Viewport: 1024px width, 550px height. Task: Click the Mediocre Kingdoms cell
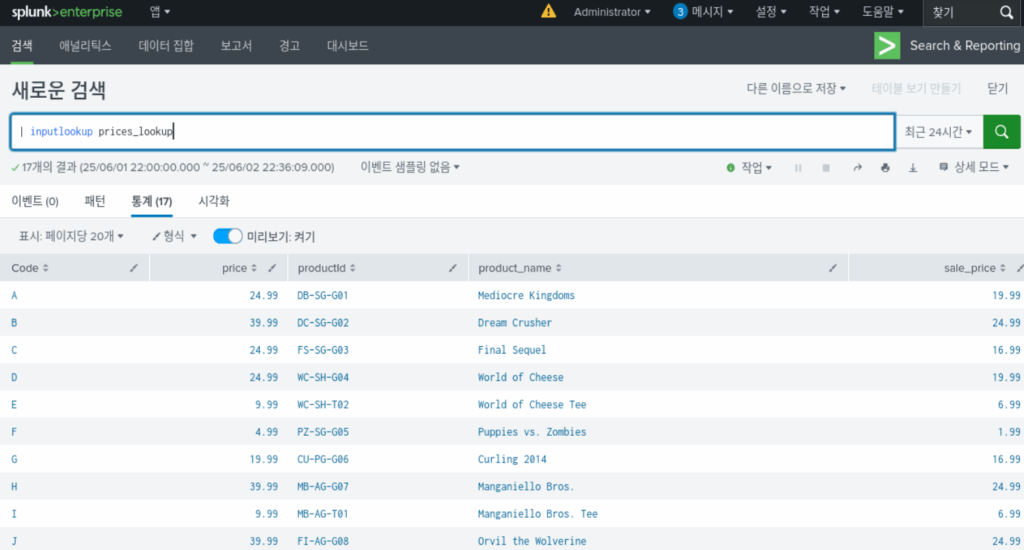click(526, 295)
